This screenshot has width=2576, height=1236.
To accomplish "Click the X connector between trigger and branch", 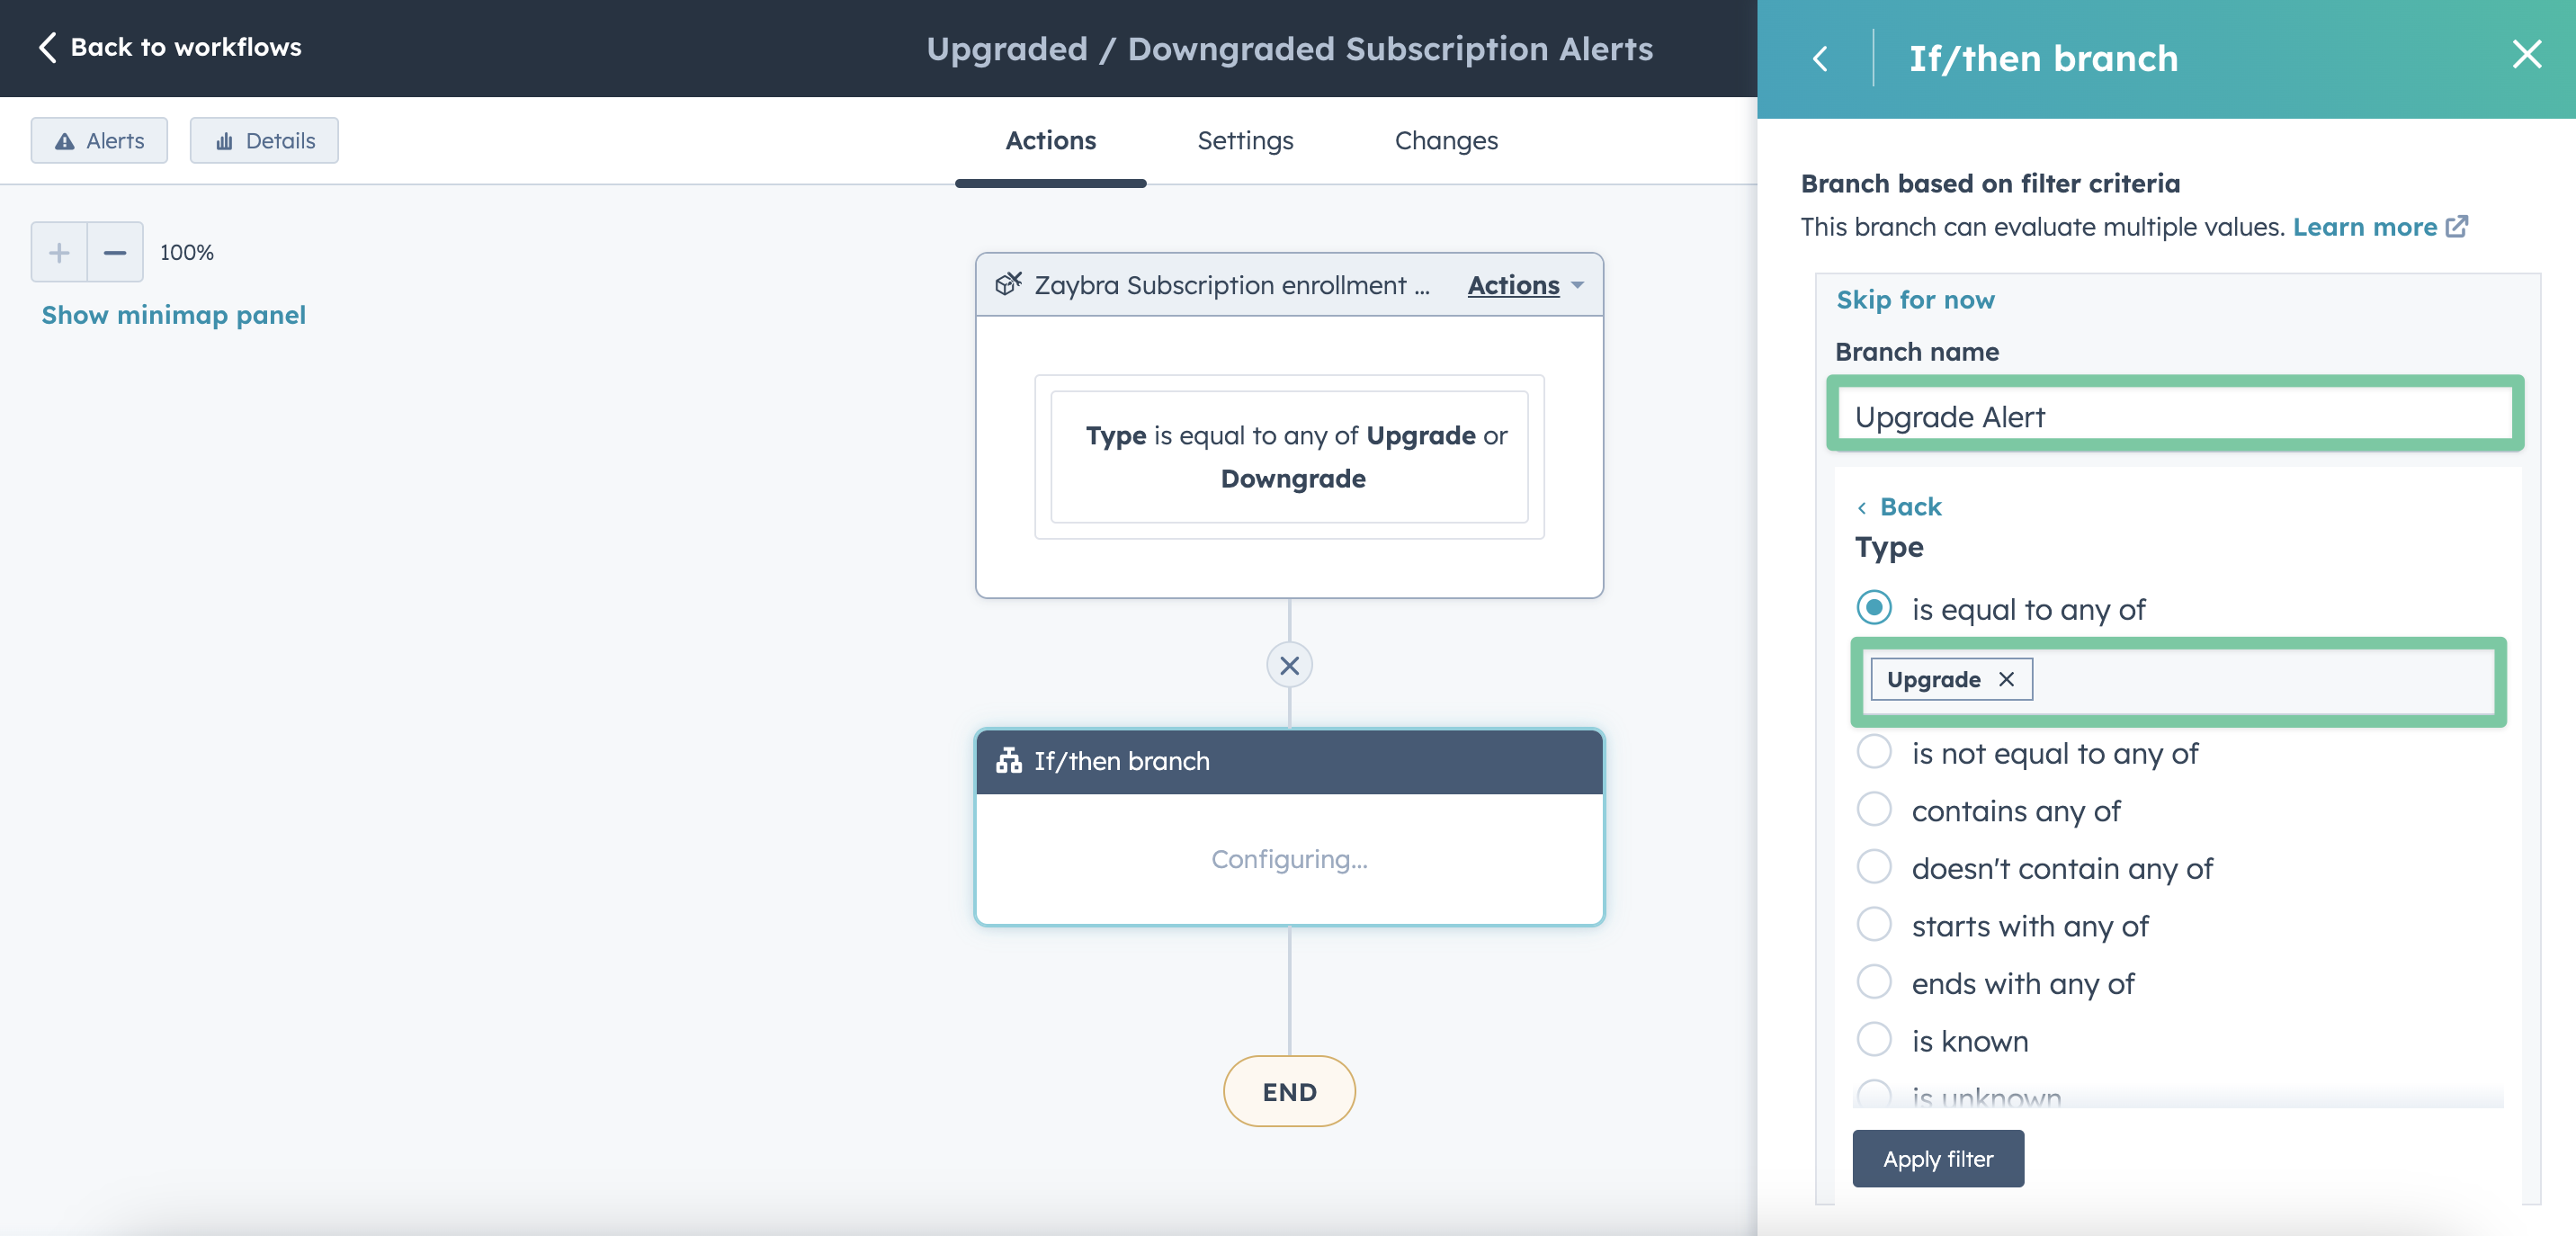I will pos(1289,665).
